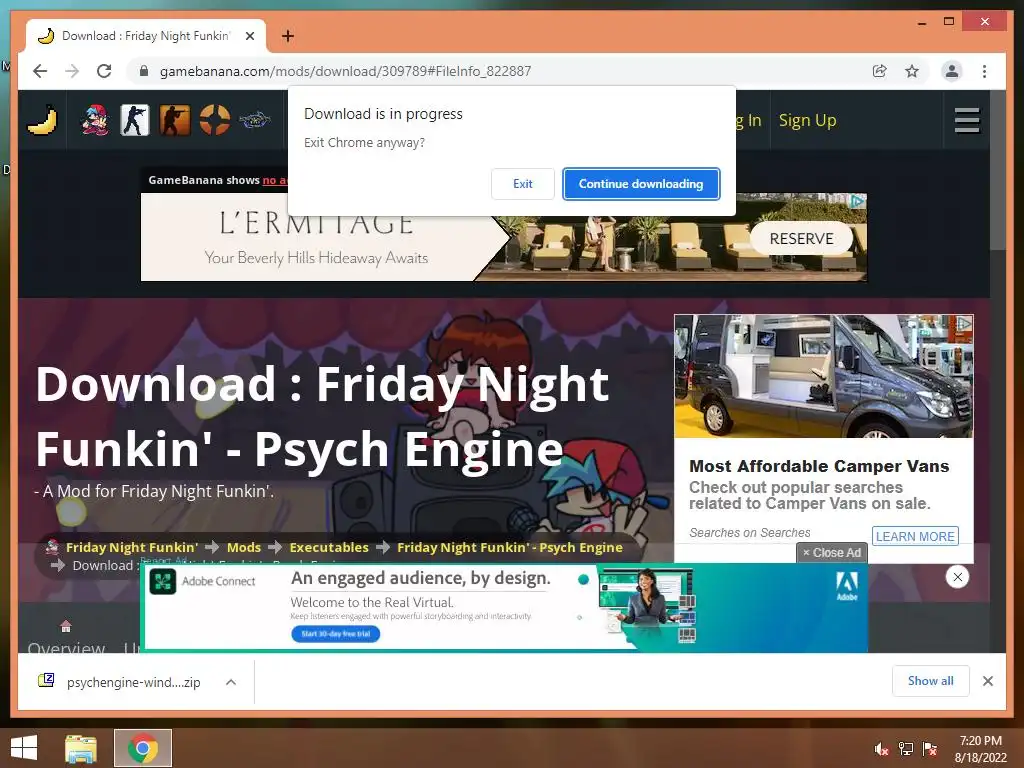Screen dimensions: 1024x768
Task: Open the Friday Night Funkin' game icon
Action: click(95, 120)
